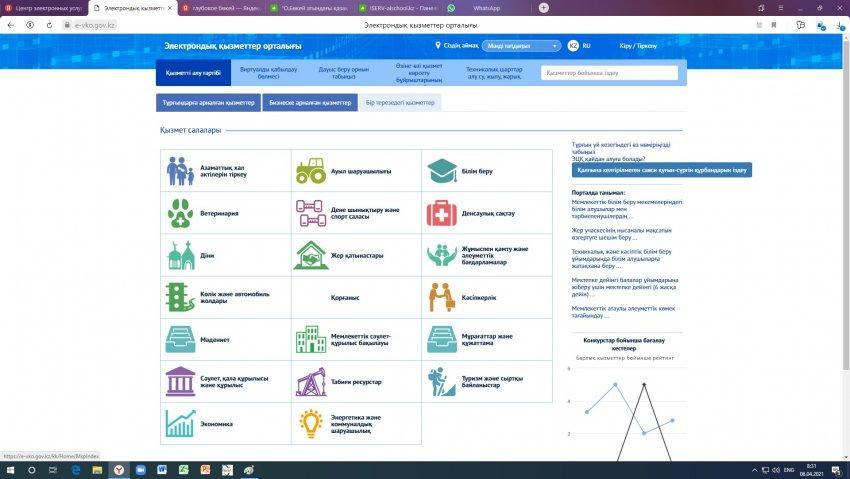The width and height of the screenshot is (850, 479).
Task: Click the e-vko.gov.kz address bar
Action: 95,25
